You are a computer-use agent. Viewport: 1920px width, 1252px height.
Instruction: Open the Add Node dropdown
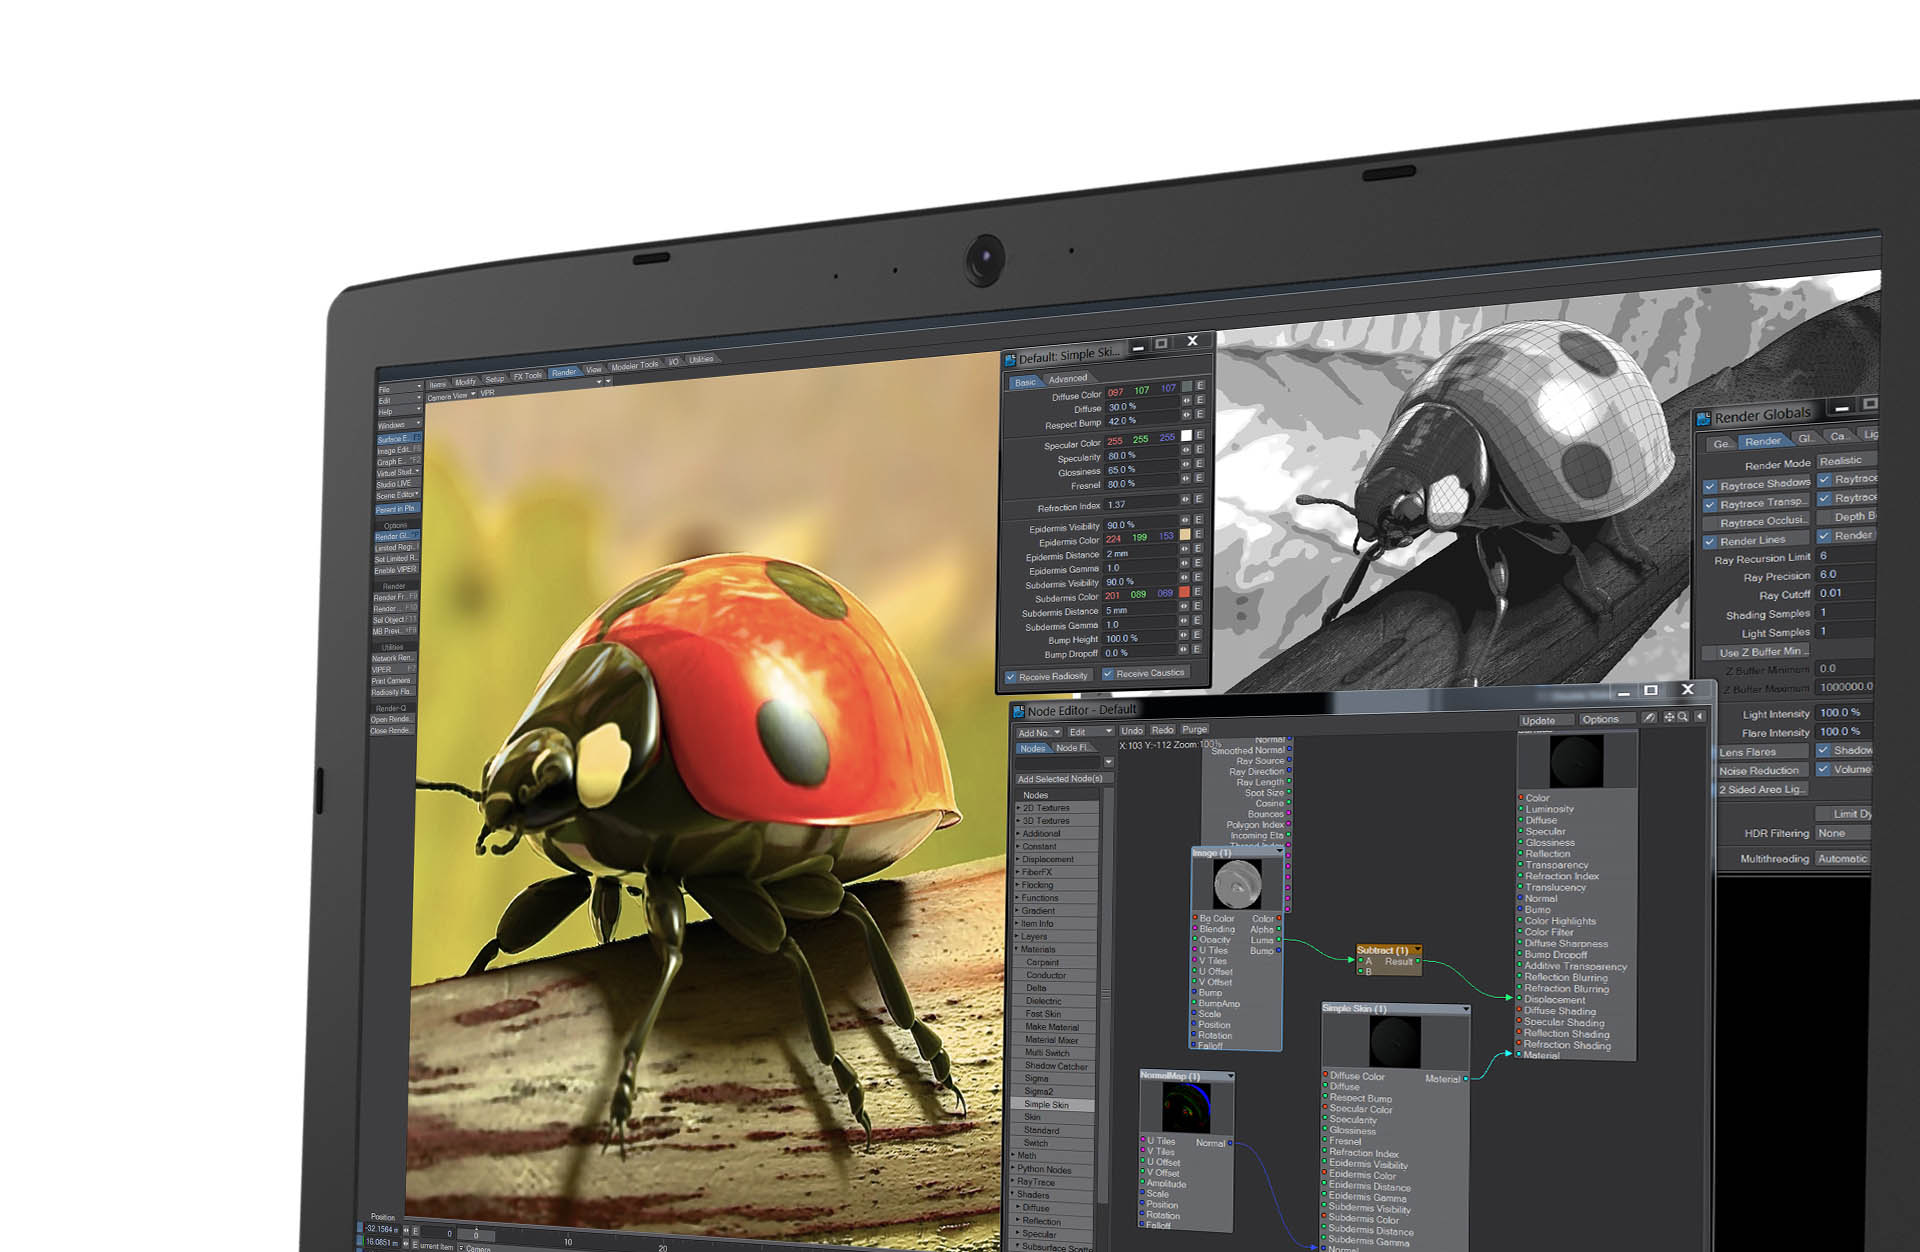coord(1040,733)
